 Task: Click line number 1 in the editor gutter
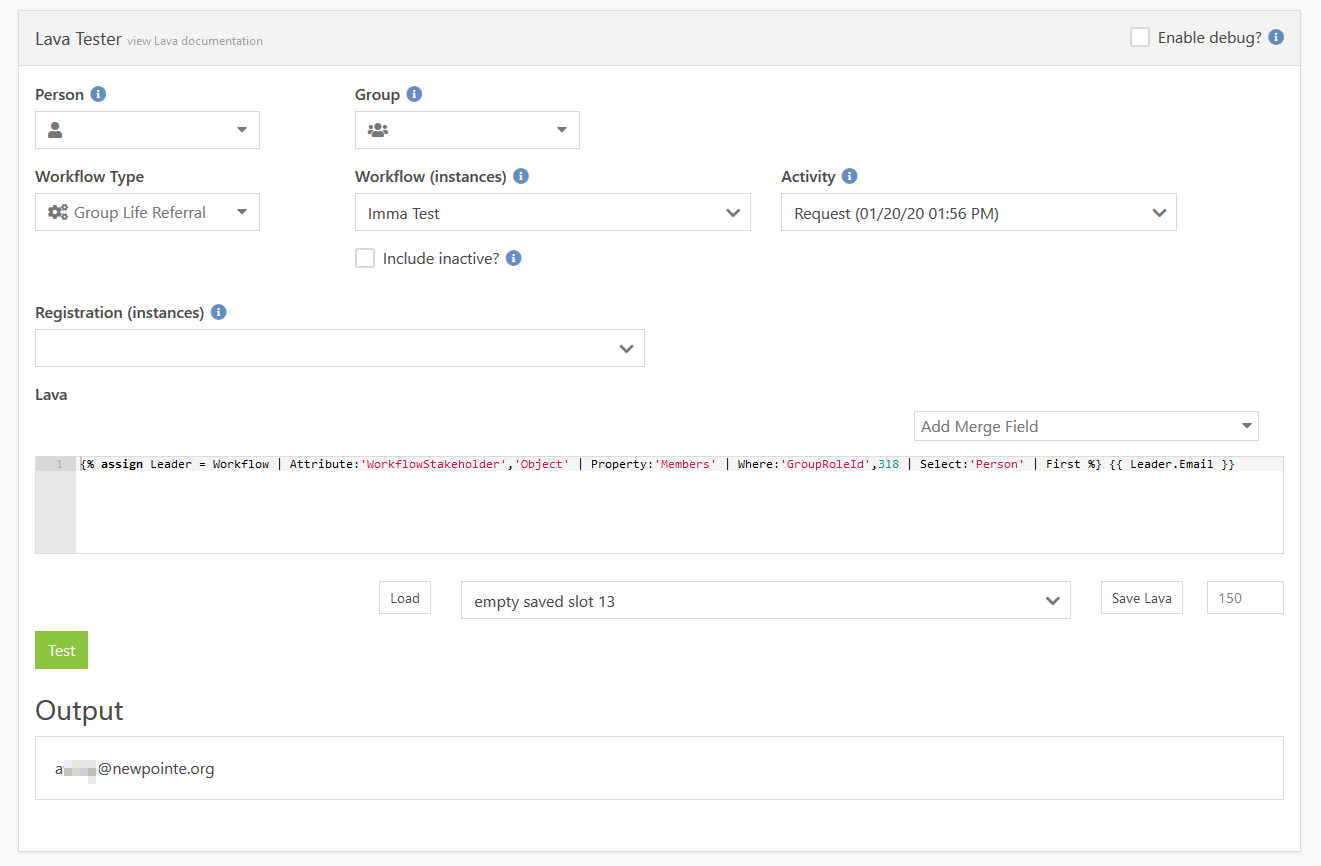(59, 464)
